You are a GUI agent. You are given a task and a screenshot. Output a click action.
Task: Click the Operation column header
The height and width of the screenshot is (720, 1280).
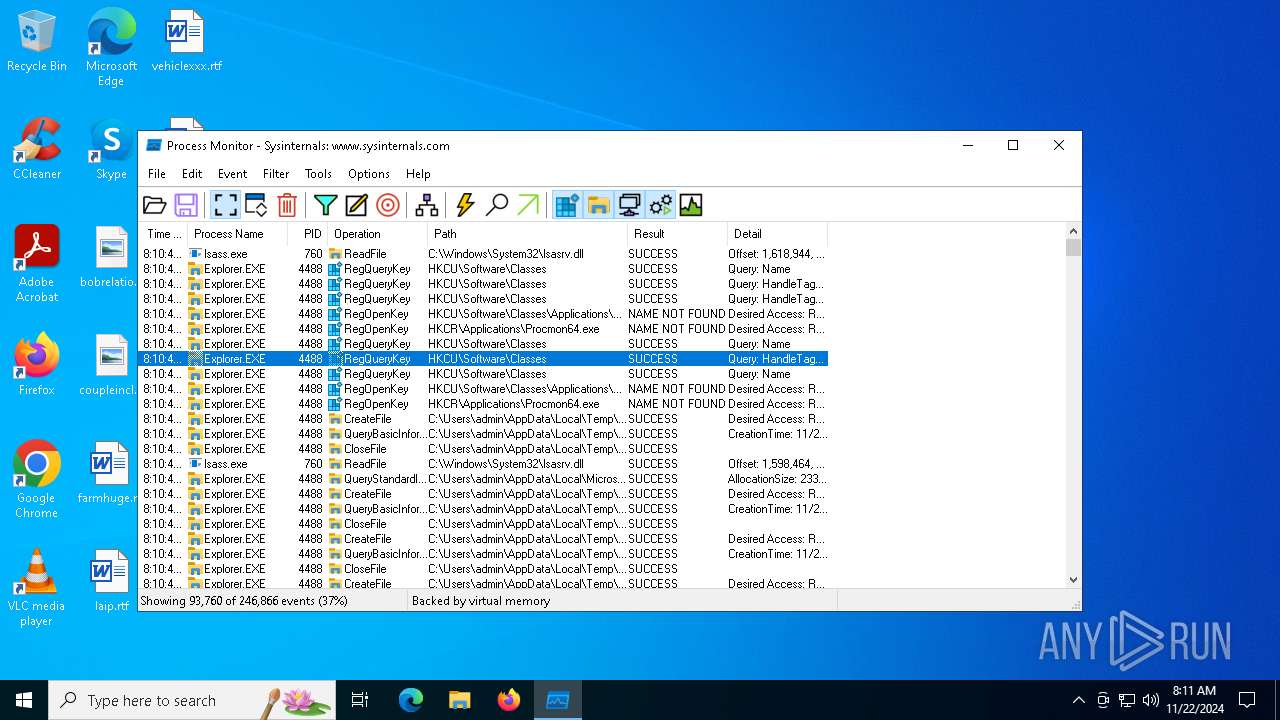click(378, 234)
